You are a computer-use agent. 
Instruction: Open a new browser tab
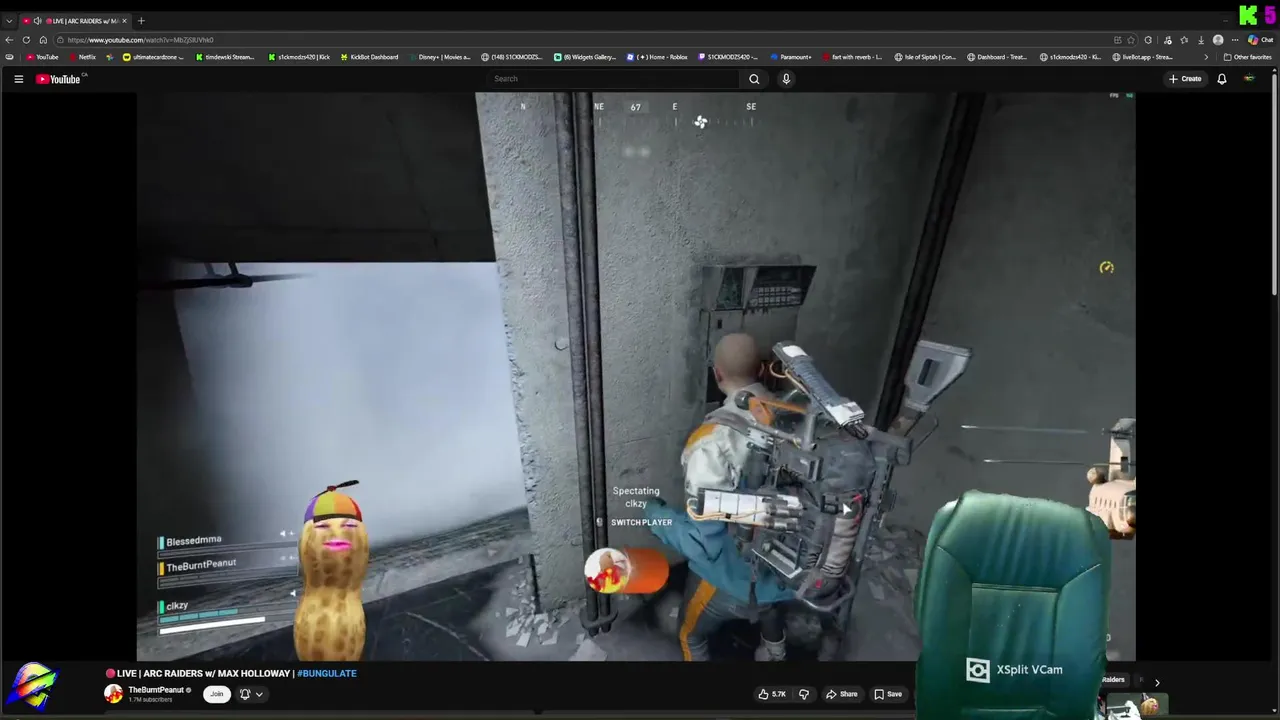pos(141,20)
